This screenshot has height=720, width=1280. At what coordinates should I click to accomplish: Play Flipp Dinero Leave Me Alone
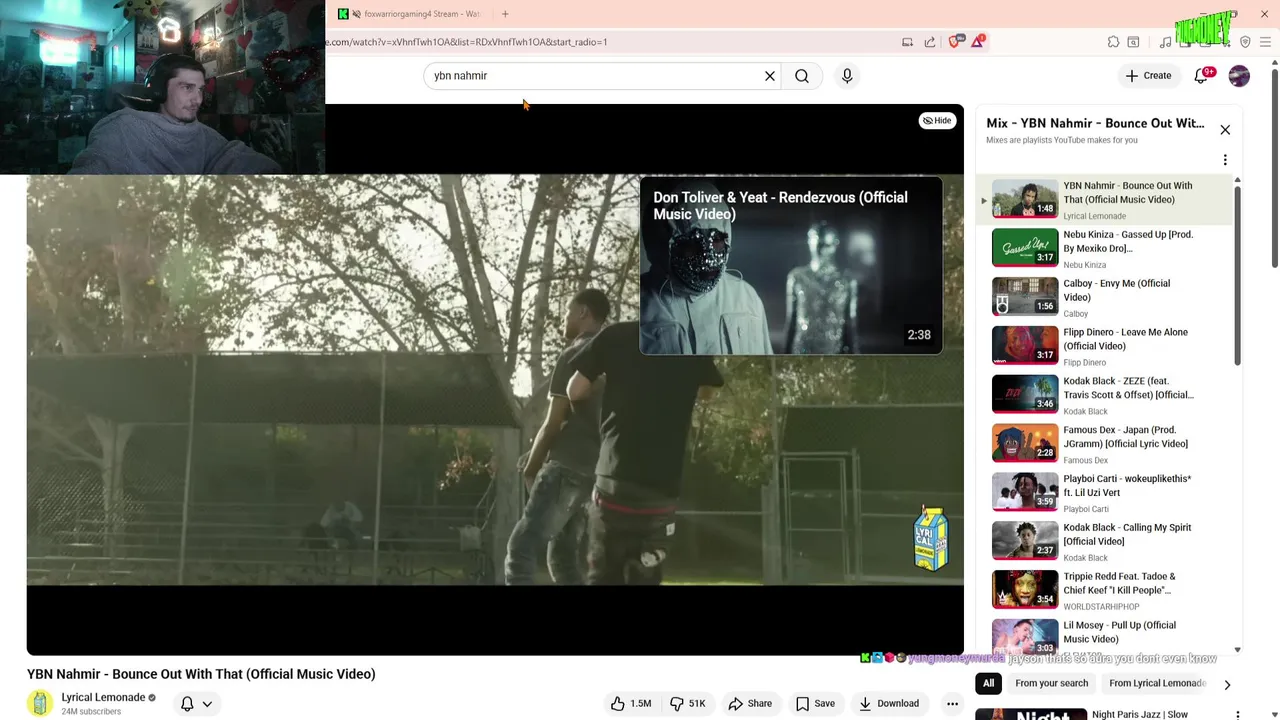1105,346
